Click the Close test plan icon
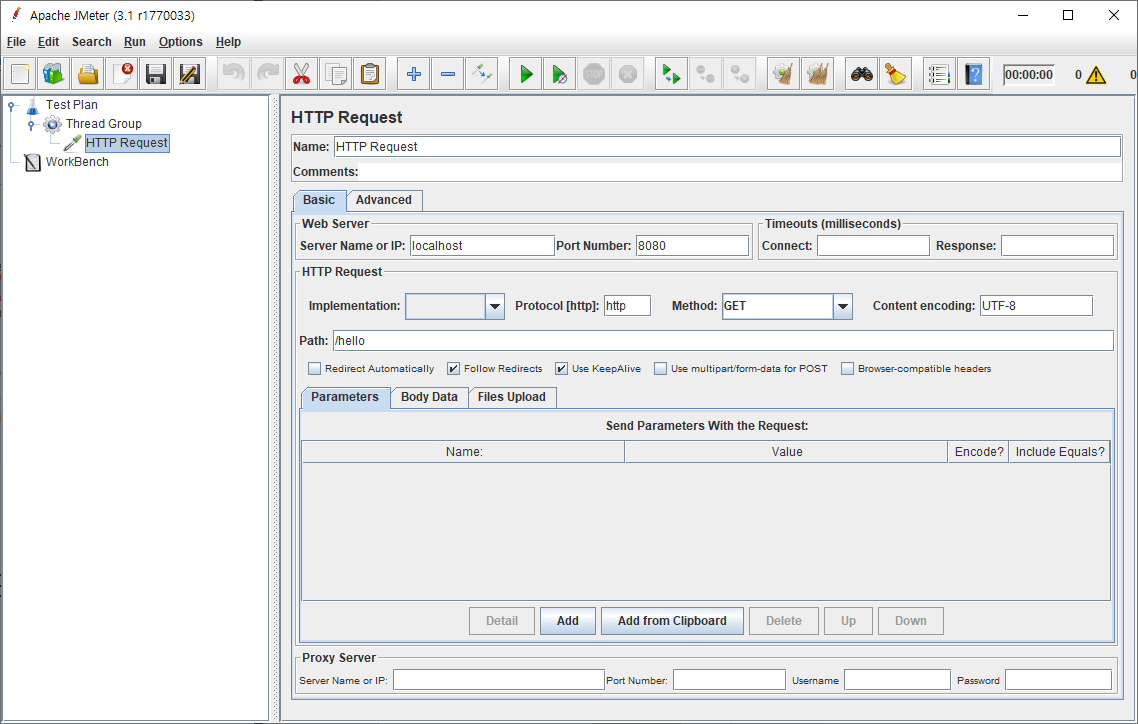 [122, 74]
